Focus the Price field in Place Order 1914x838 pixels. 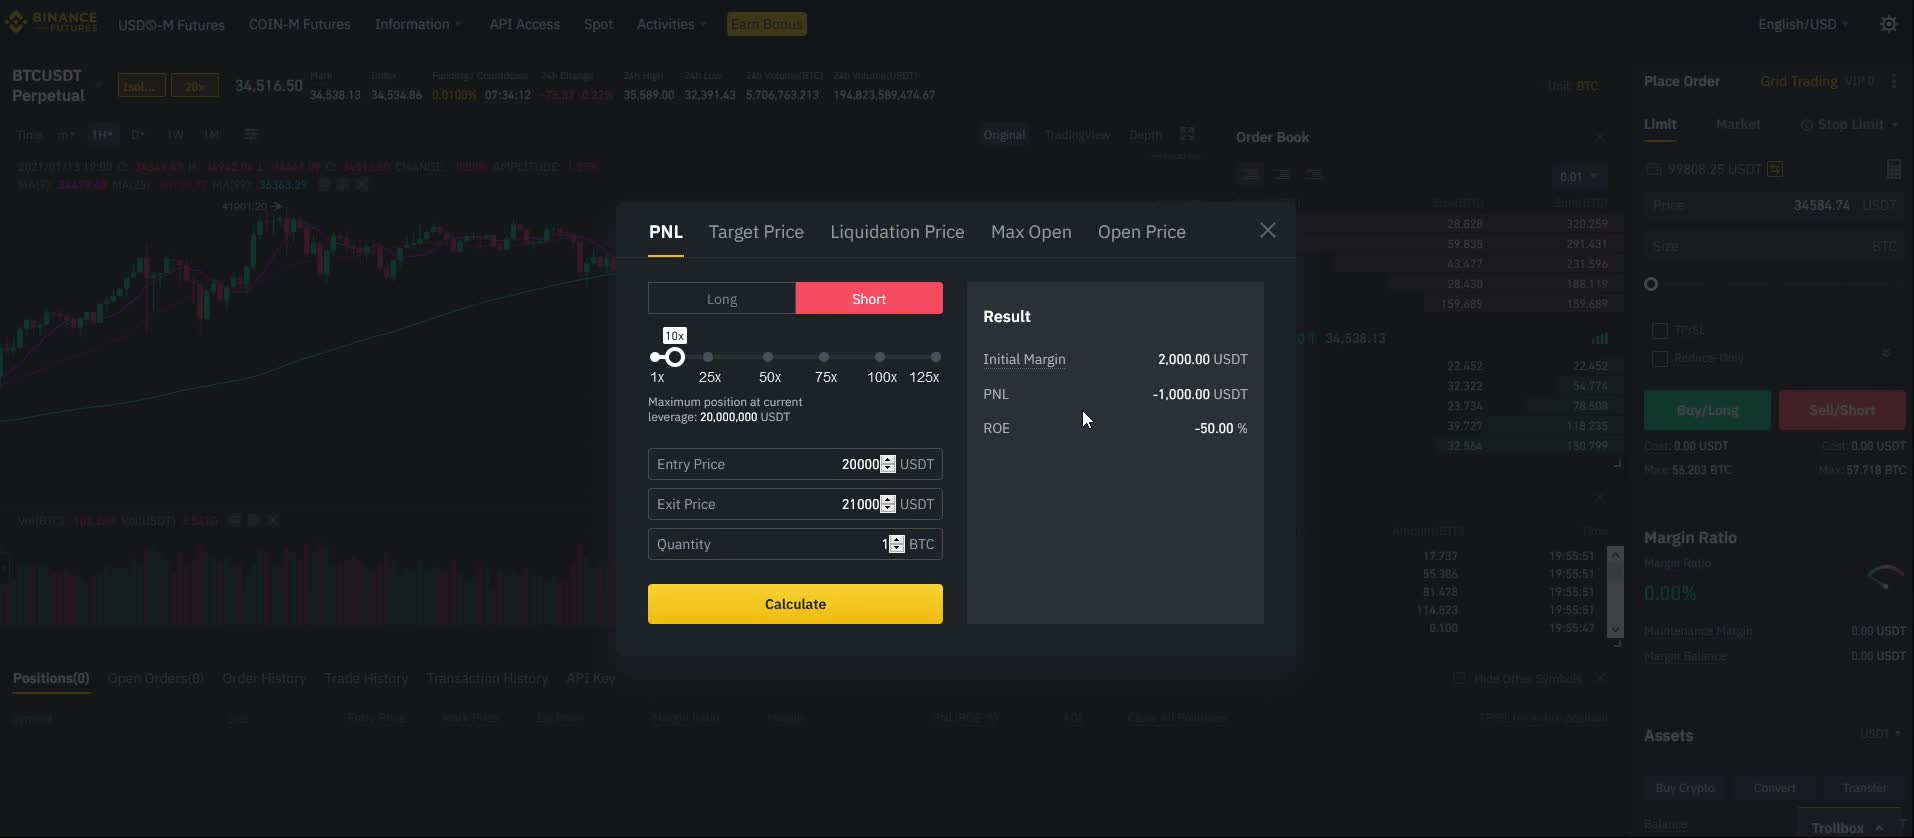click(1774, 205)
